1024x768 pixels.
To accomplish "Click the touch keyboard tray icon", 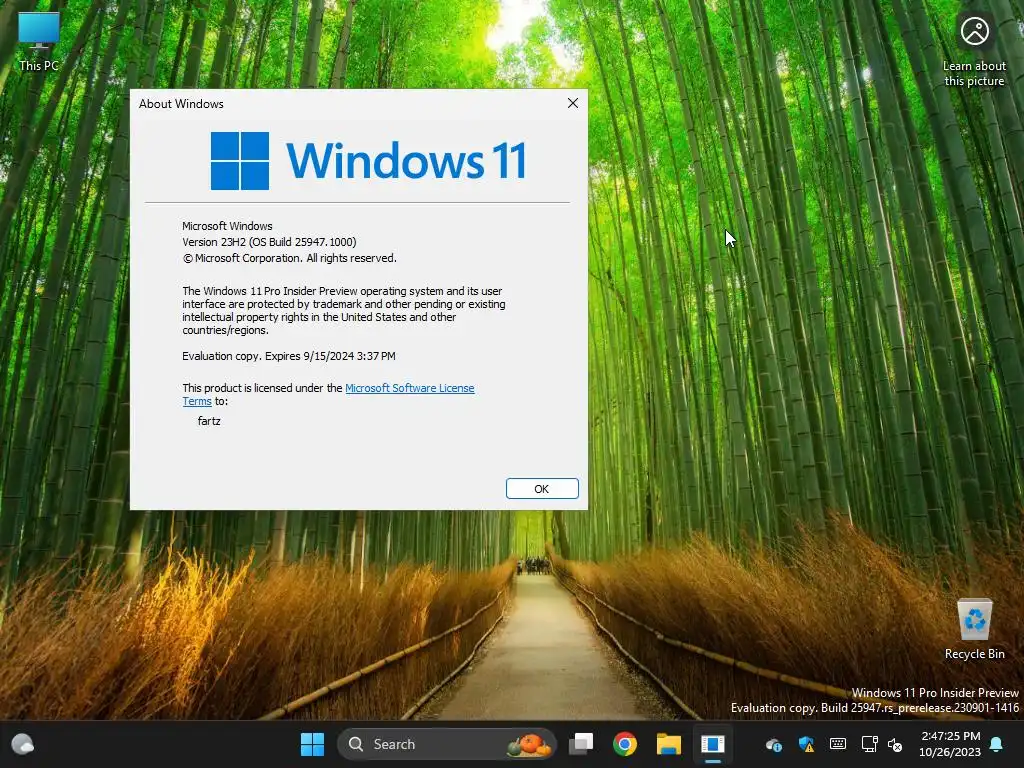I will point(837,744).
